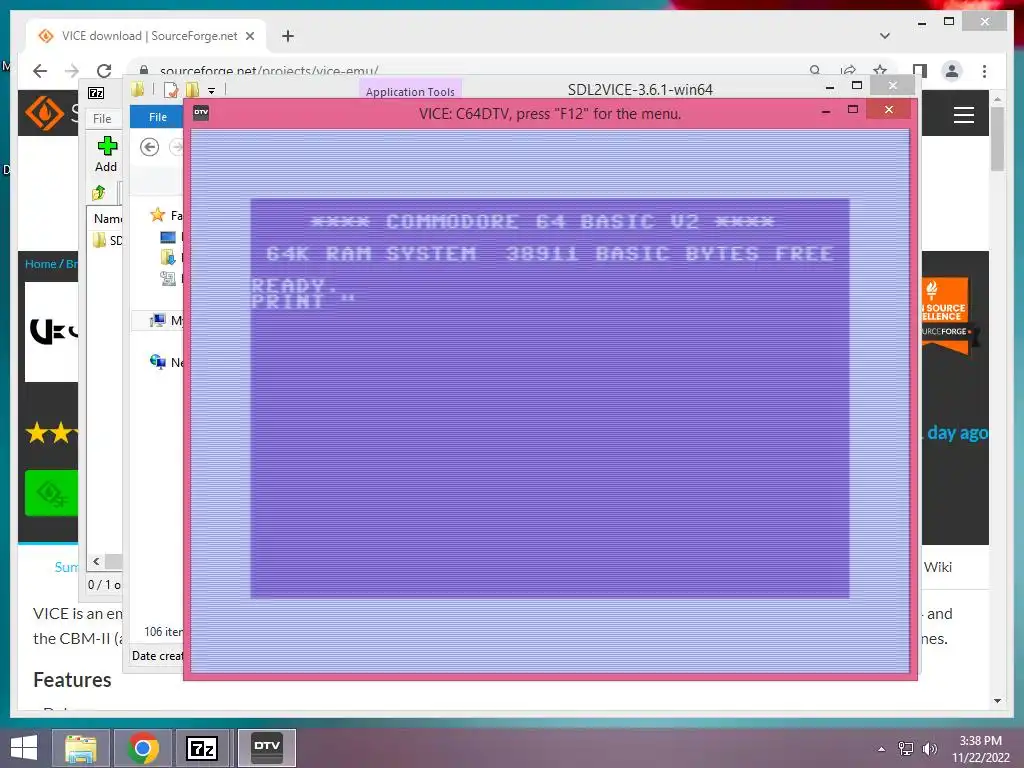The width and height of the screenshot is (1024, 768).
Task: Click the Wiki tab on SourceForge
Action: 938,567
